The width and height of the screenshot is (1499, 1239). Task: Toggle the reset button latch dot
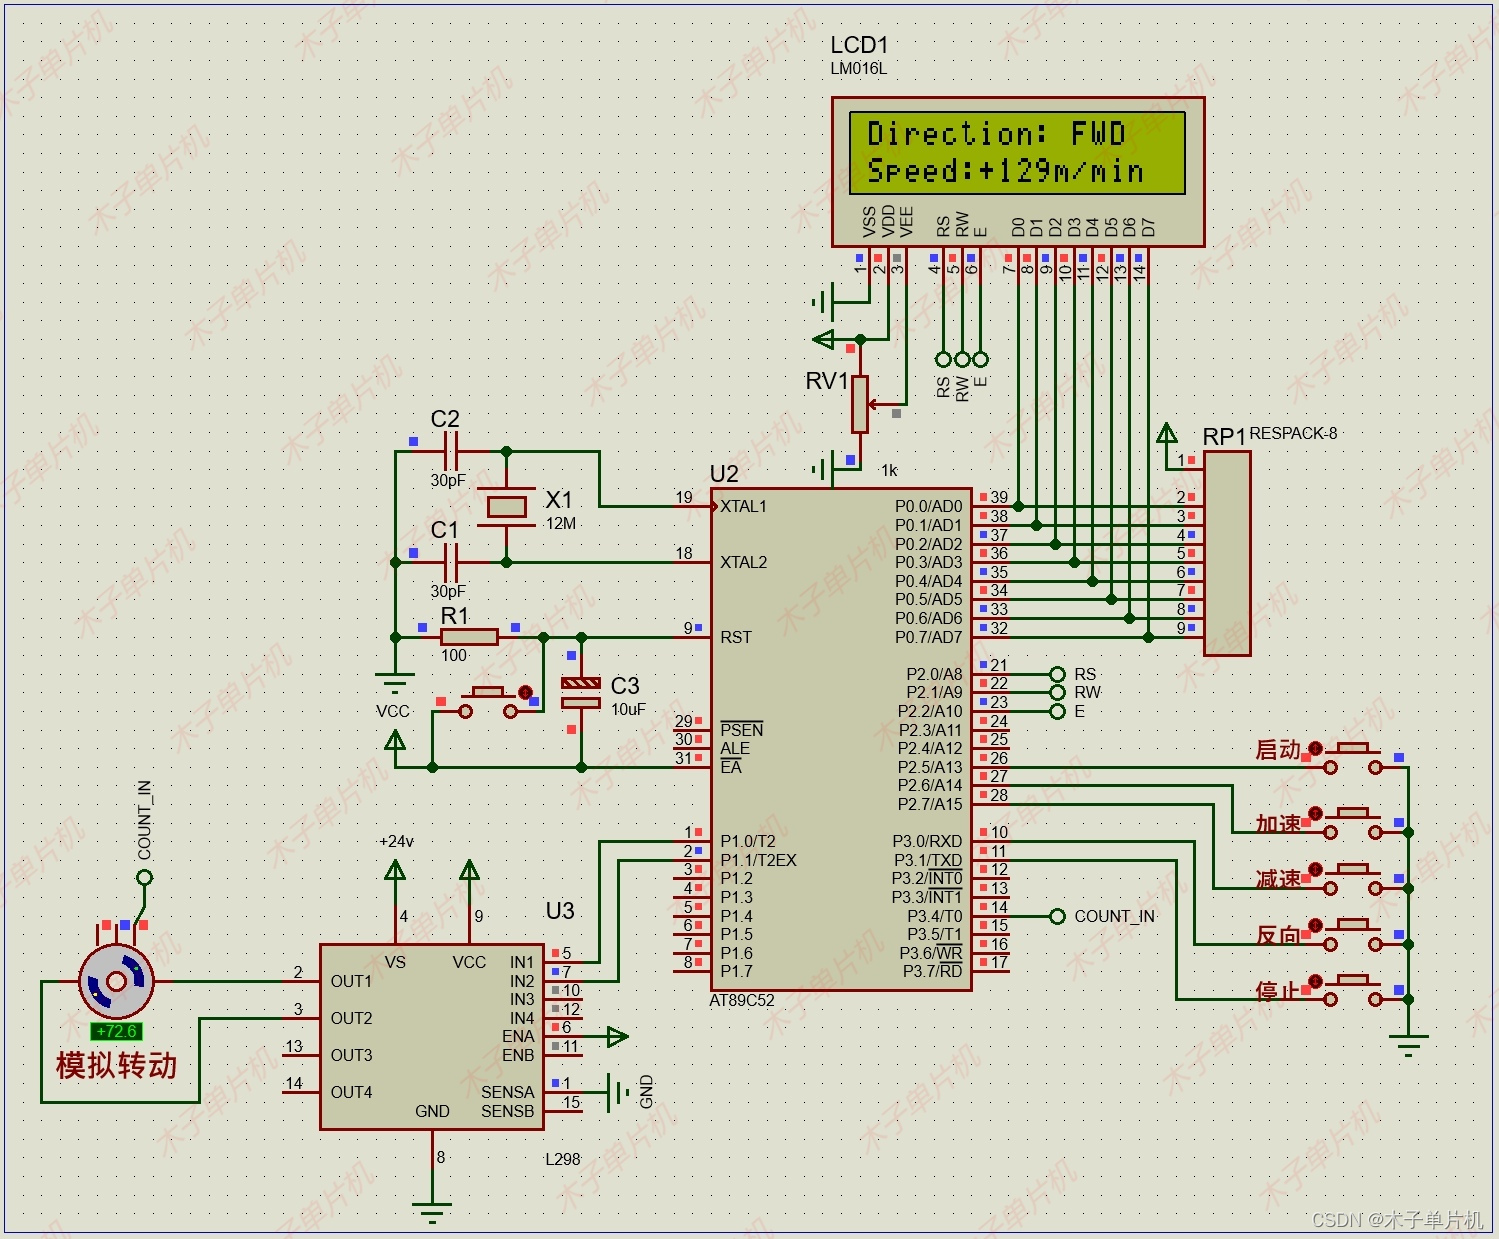[x=525, y=692]
